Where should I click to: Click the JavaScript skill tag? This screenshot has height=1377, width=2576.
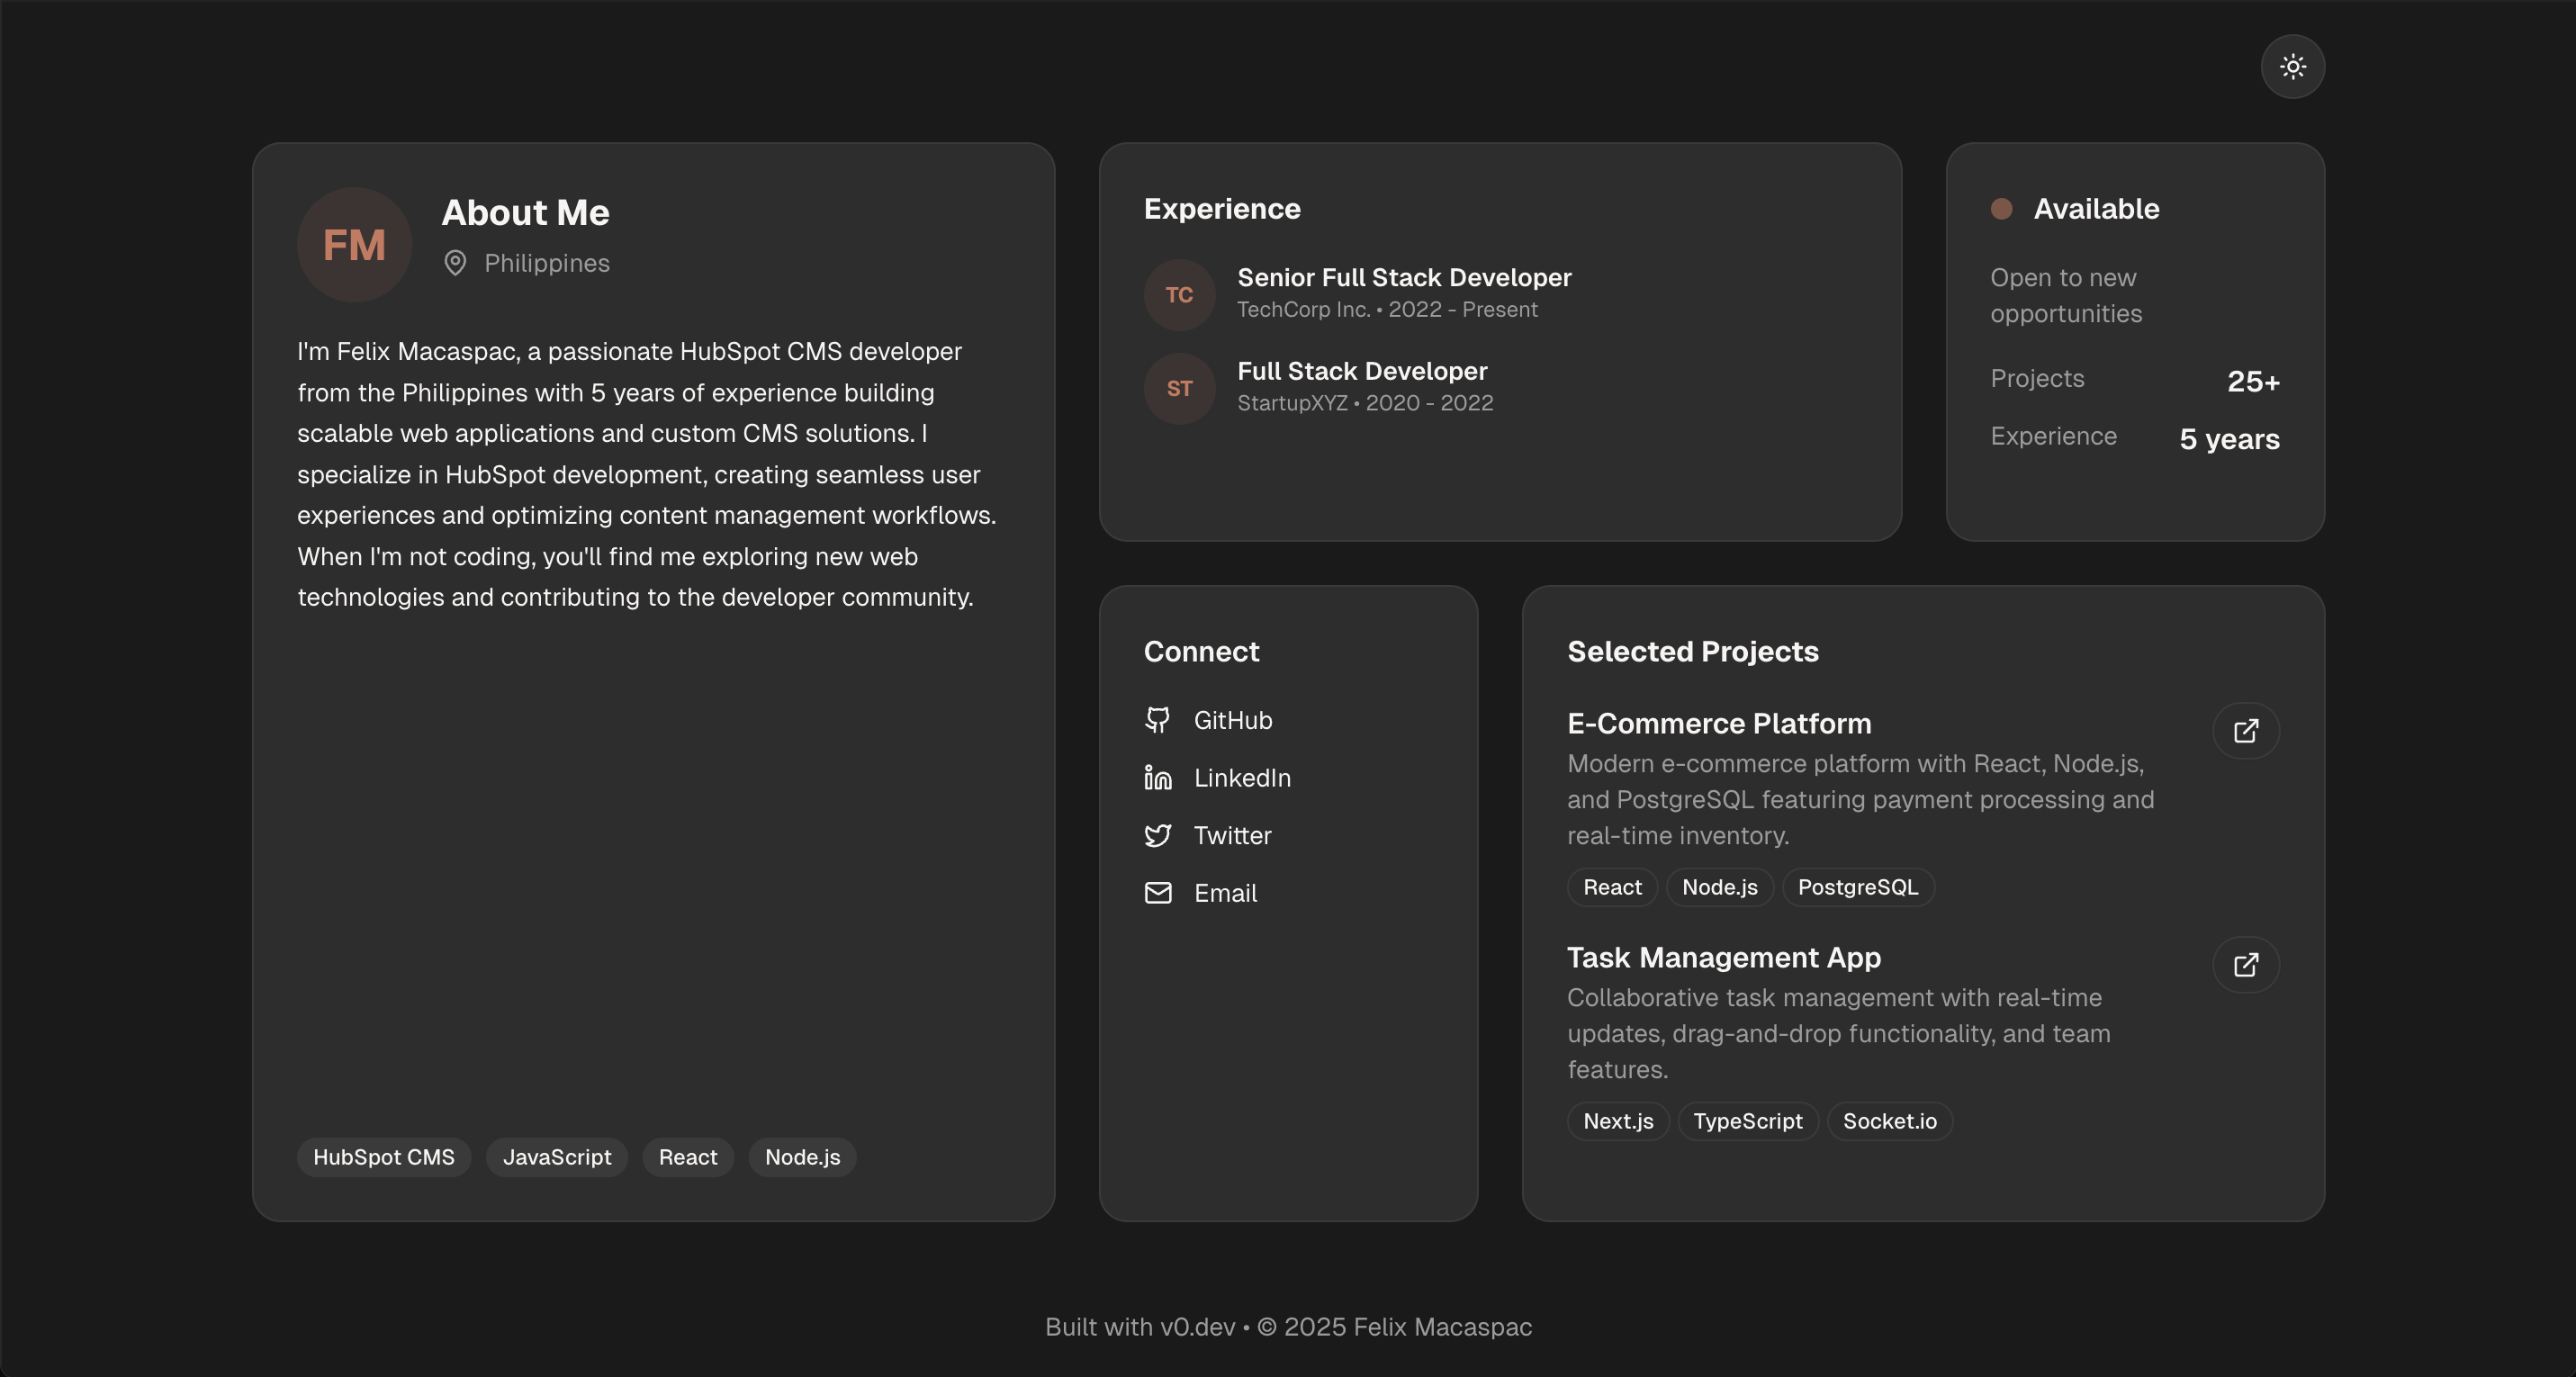556,1157
